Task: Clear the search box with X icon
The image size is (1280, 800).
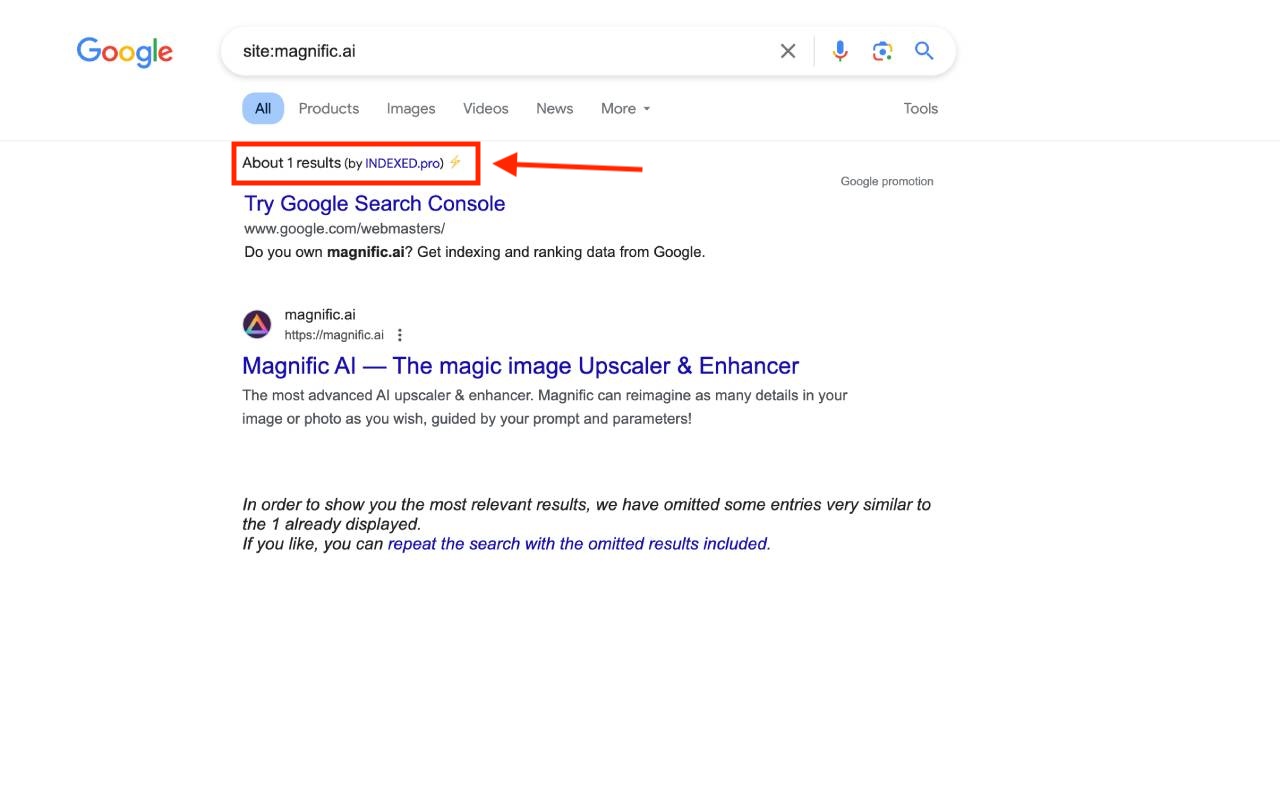Action: click(x=788, y=51)
